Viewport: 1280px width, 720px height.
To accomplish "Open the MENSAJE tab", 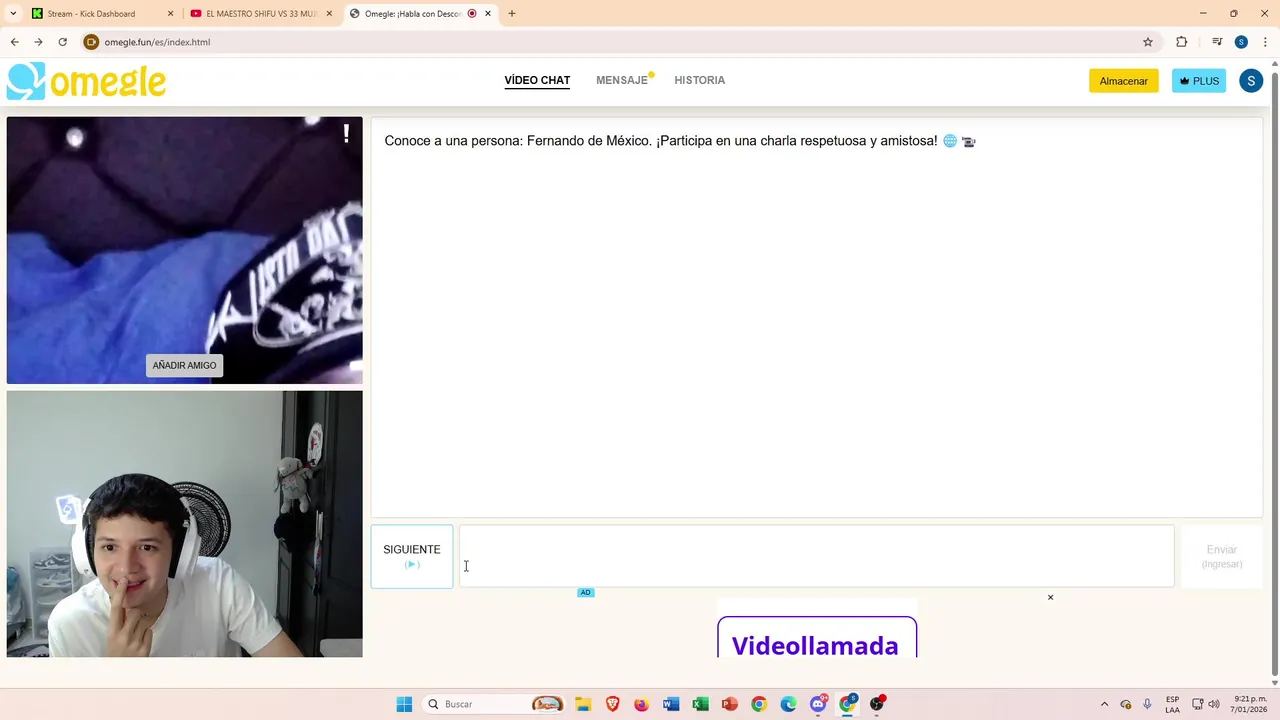I will pyautogui.click(x=622, y=80).
